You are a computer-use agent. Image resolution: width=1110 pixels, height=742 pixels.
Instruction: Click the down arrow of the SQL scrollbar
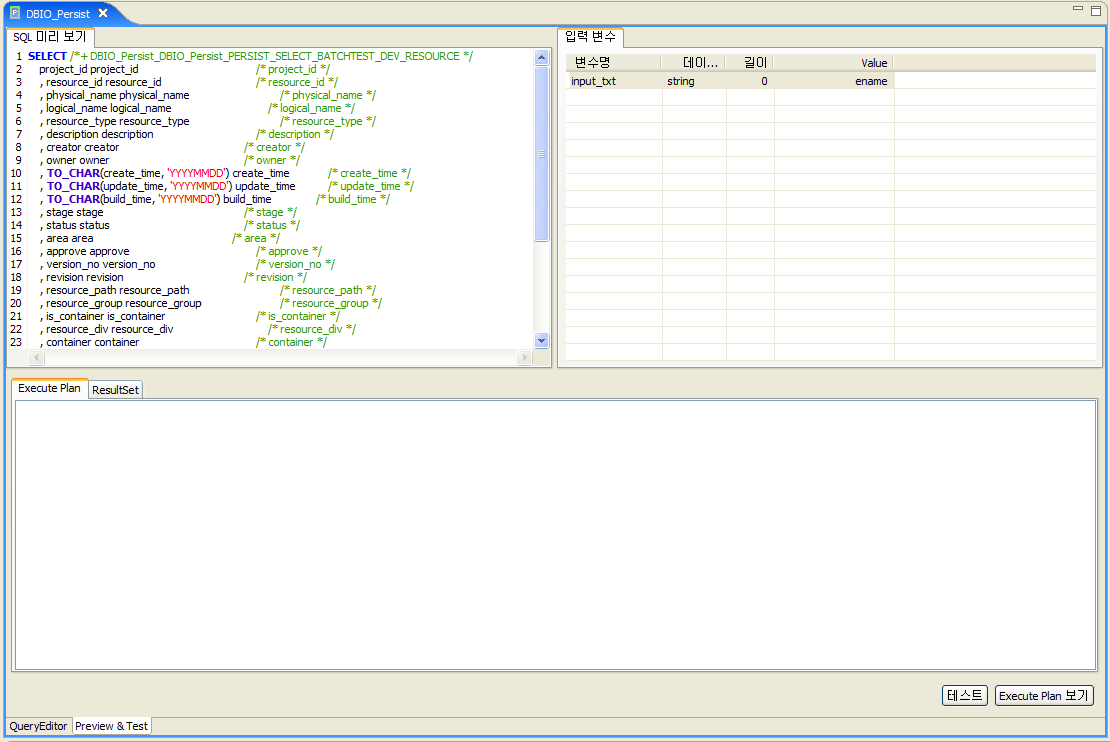tap(541, 340)
